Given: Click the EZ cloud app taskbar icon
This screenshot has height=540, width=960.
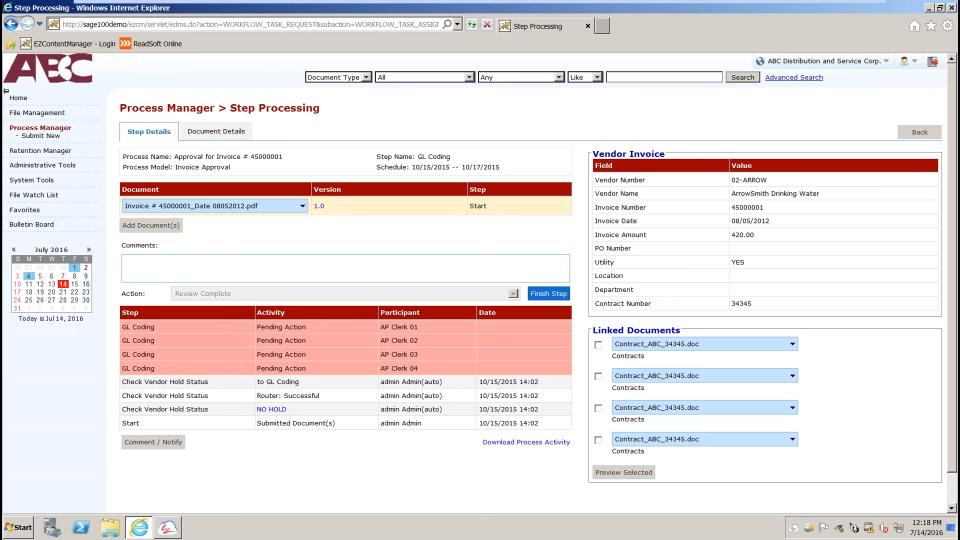Looking at the screenshot, I should coord(168,527).
